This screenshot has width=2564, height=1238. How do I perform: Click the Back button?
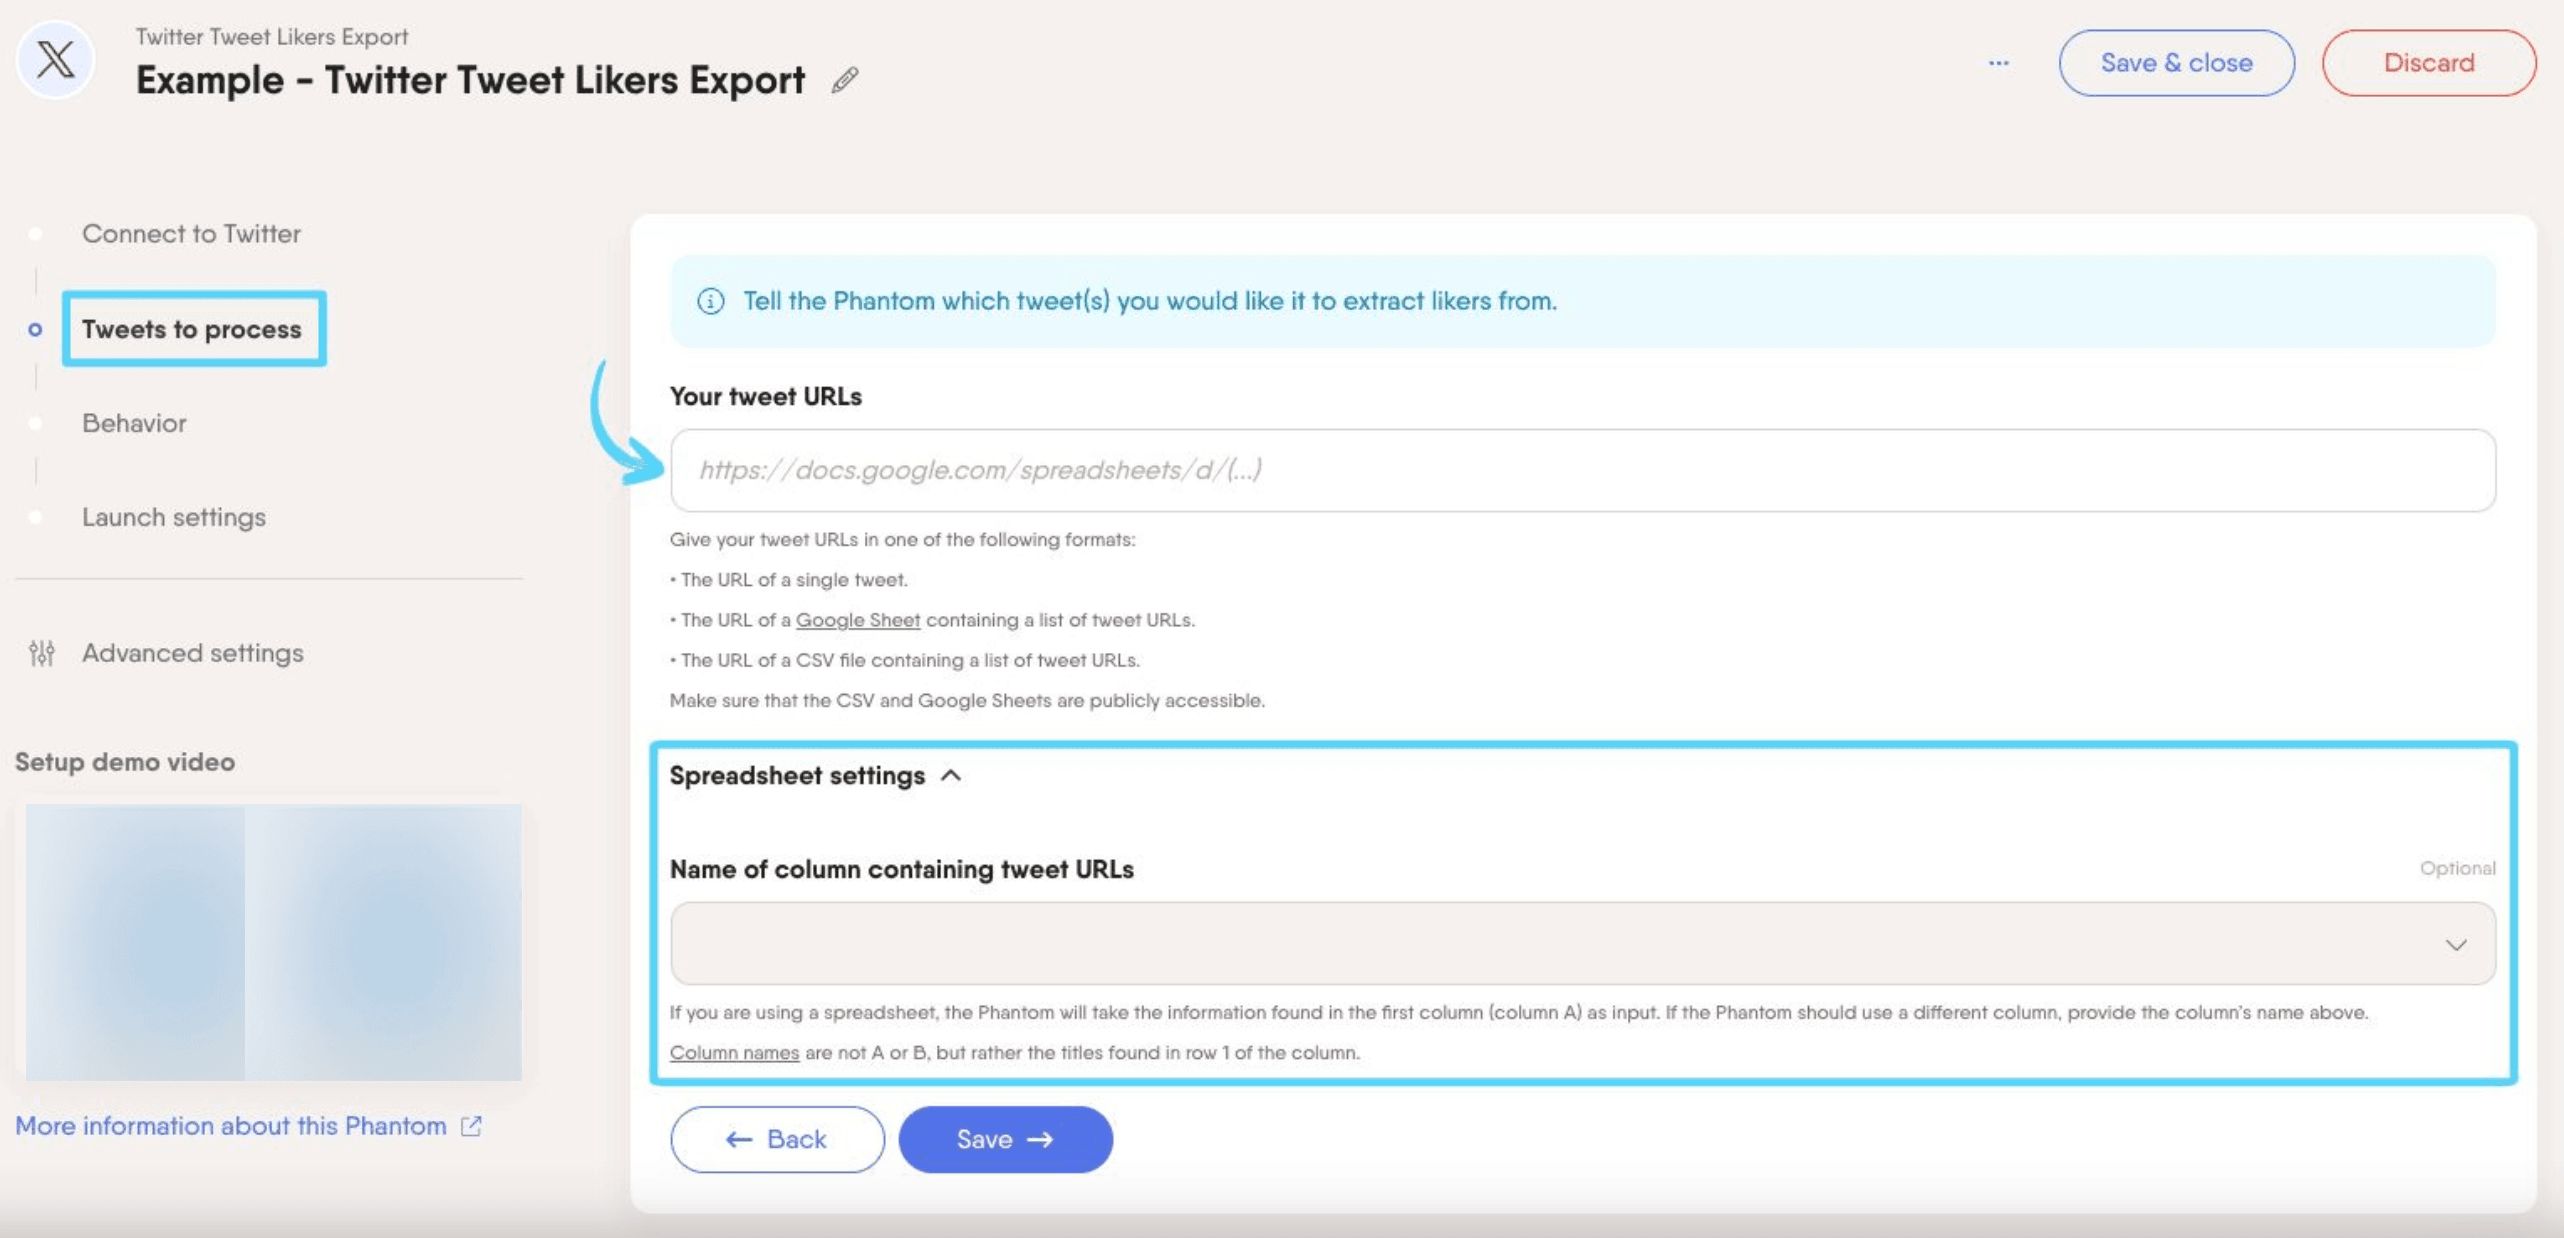[x=777, y=1139]
